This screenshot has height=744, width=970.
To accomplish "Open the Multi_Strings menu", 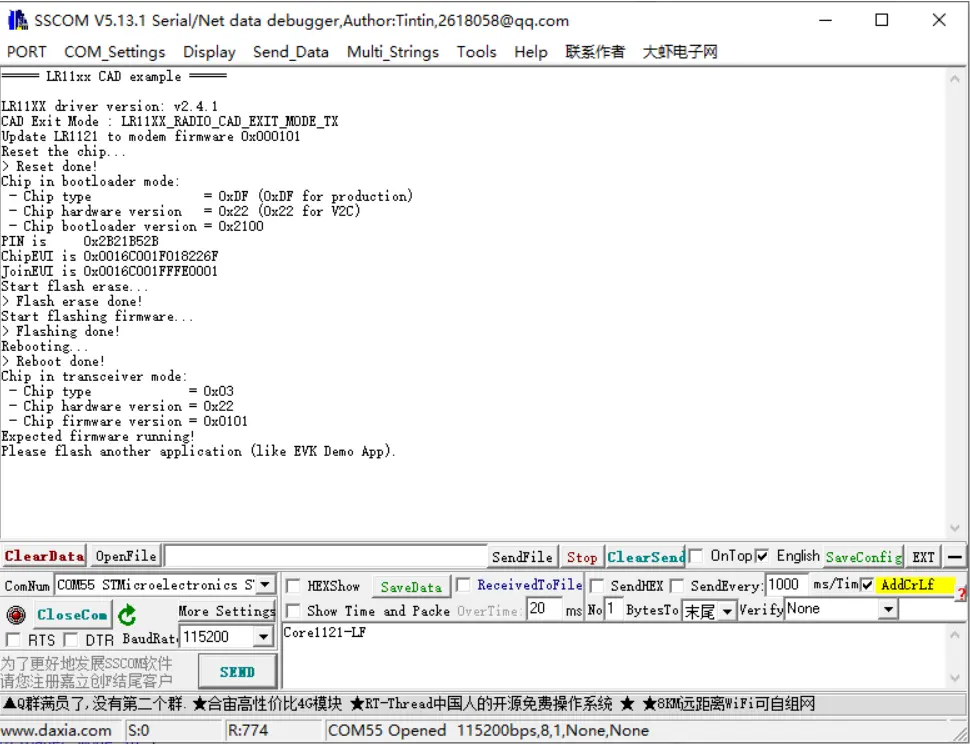I will [x=392, y=52].
